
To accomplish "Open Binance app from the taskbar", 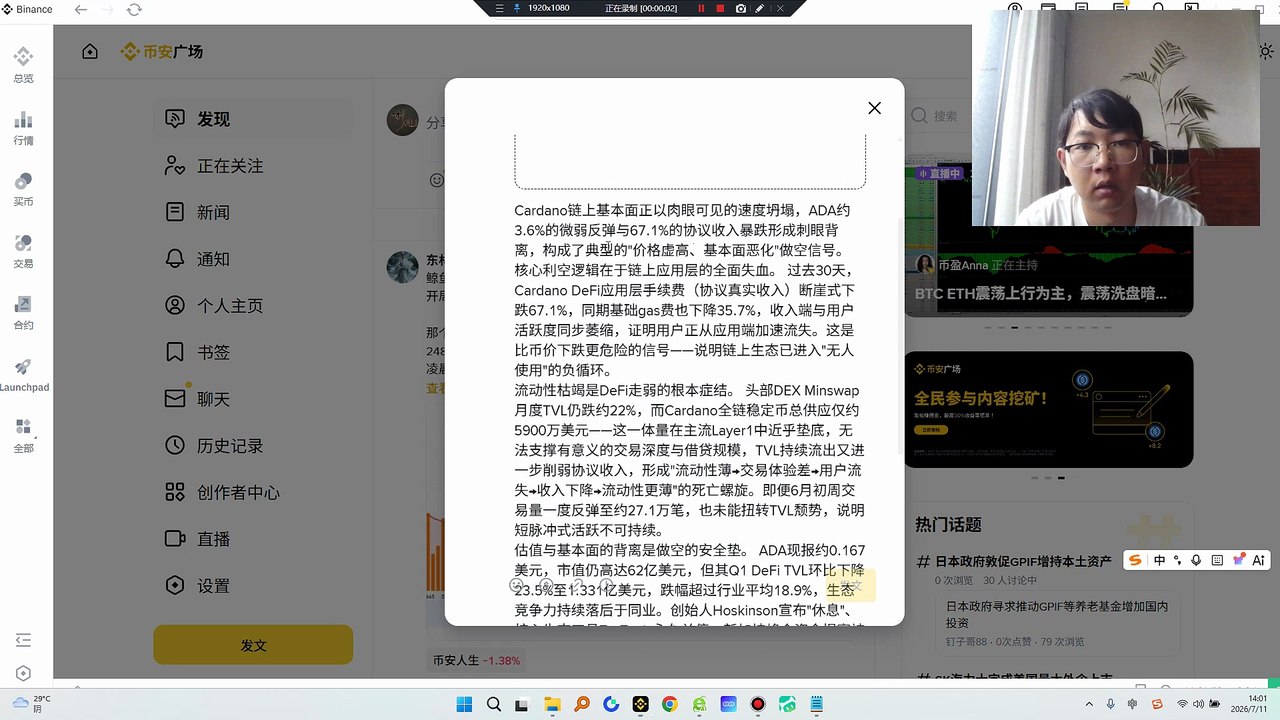I will click(x=640, y=705).
